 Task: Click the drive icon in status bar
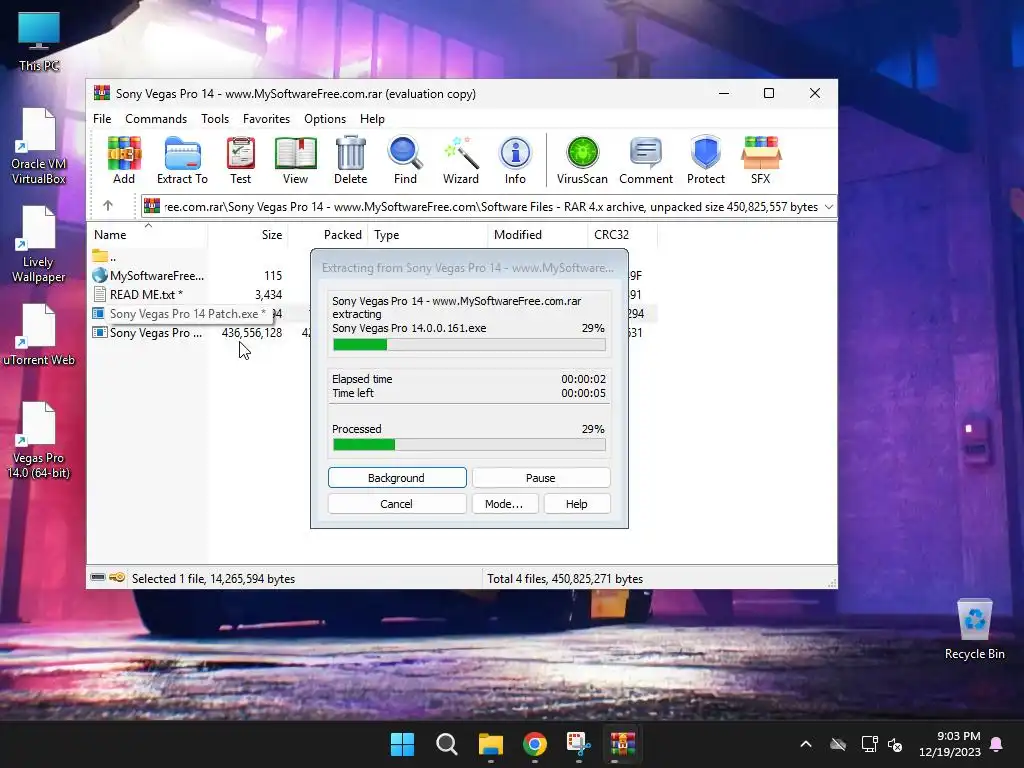click(98, 577)
